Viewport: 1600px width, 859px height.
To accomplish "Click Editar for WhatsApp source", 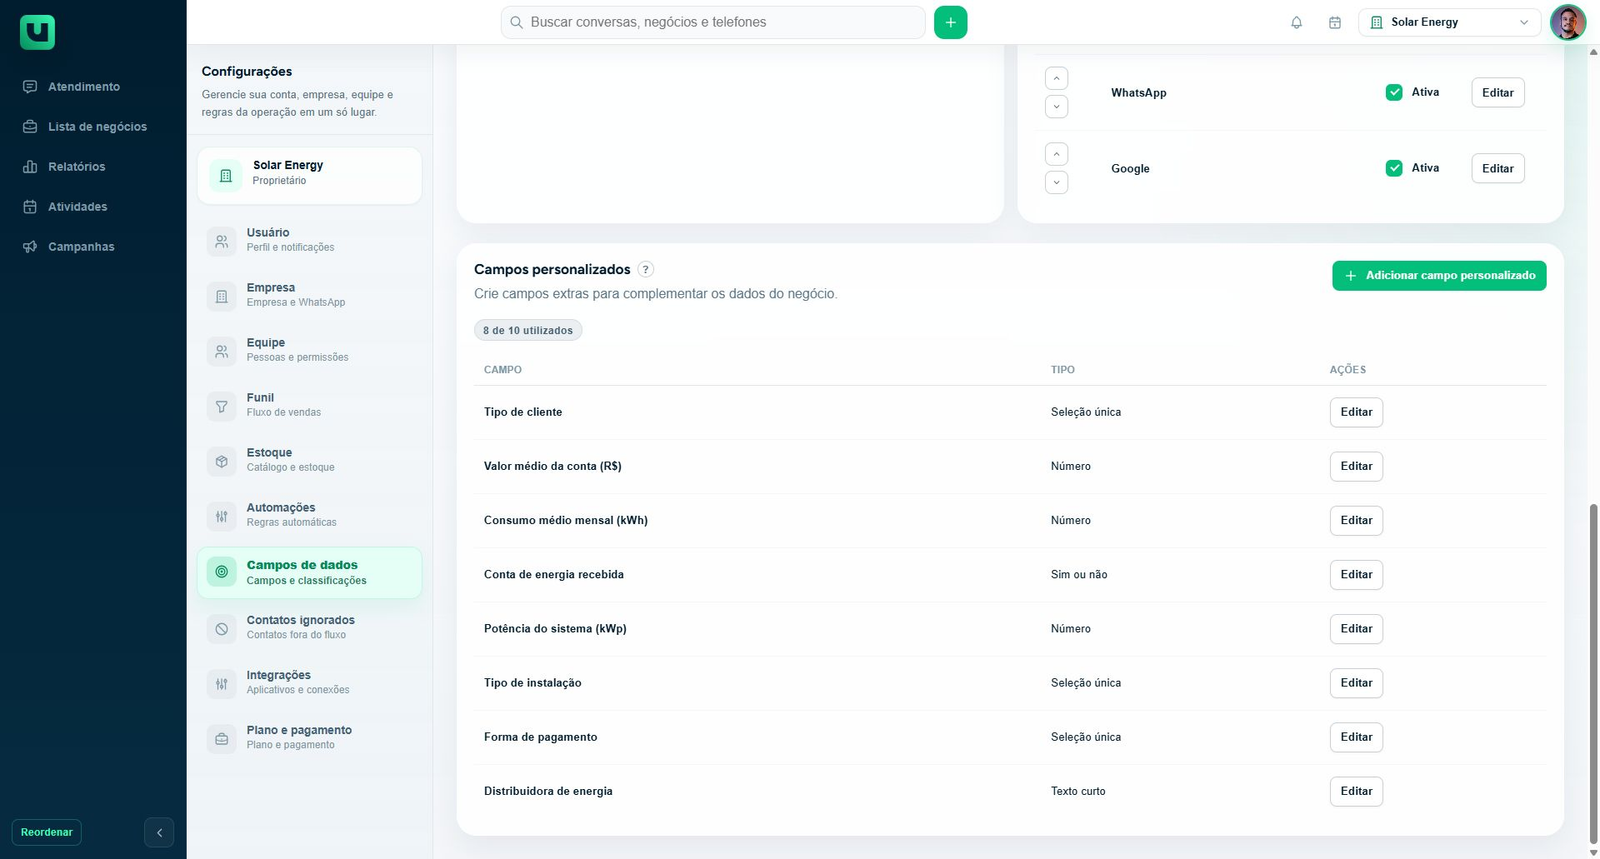I will pyautogui.click(x=1497, y=92).
